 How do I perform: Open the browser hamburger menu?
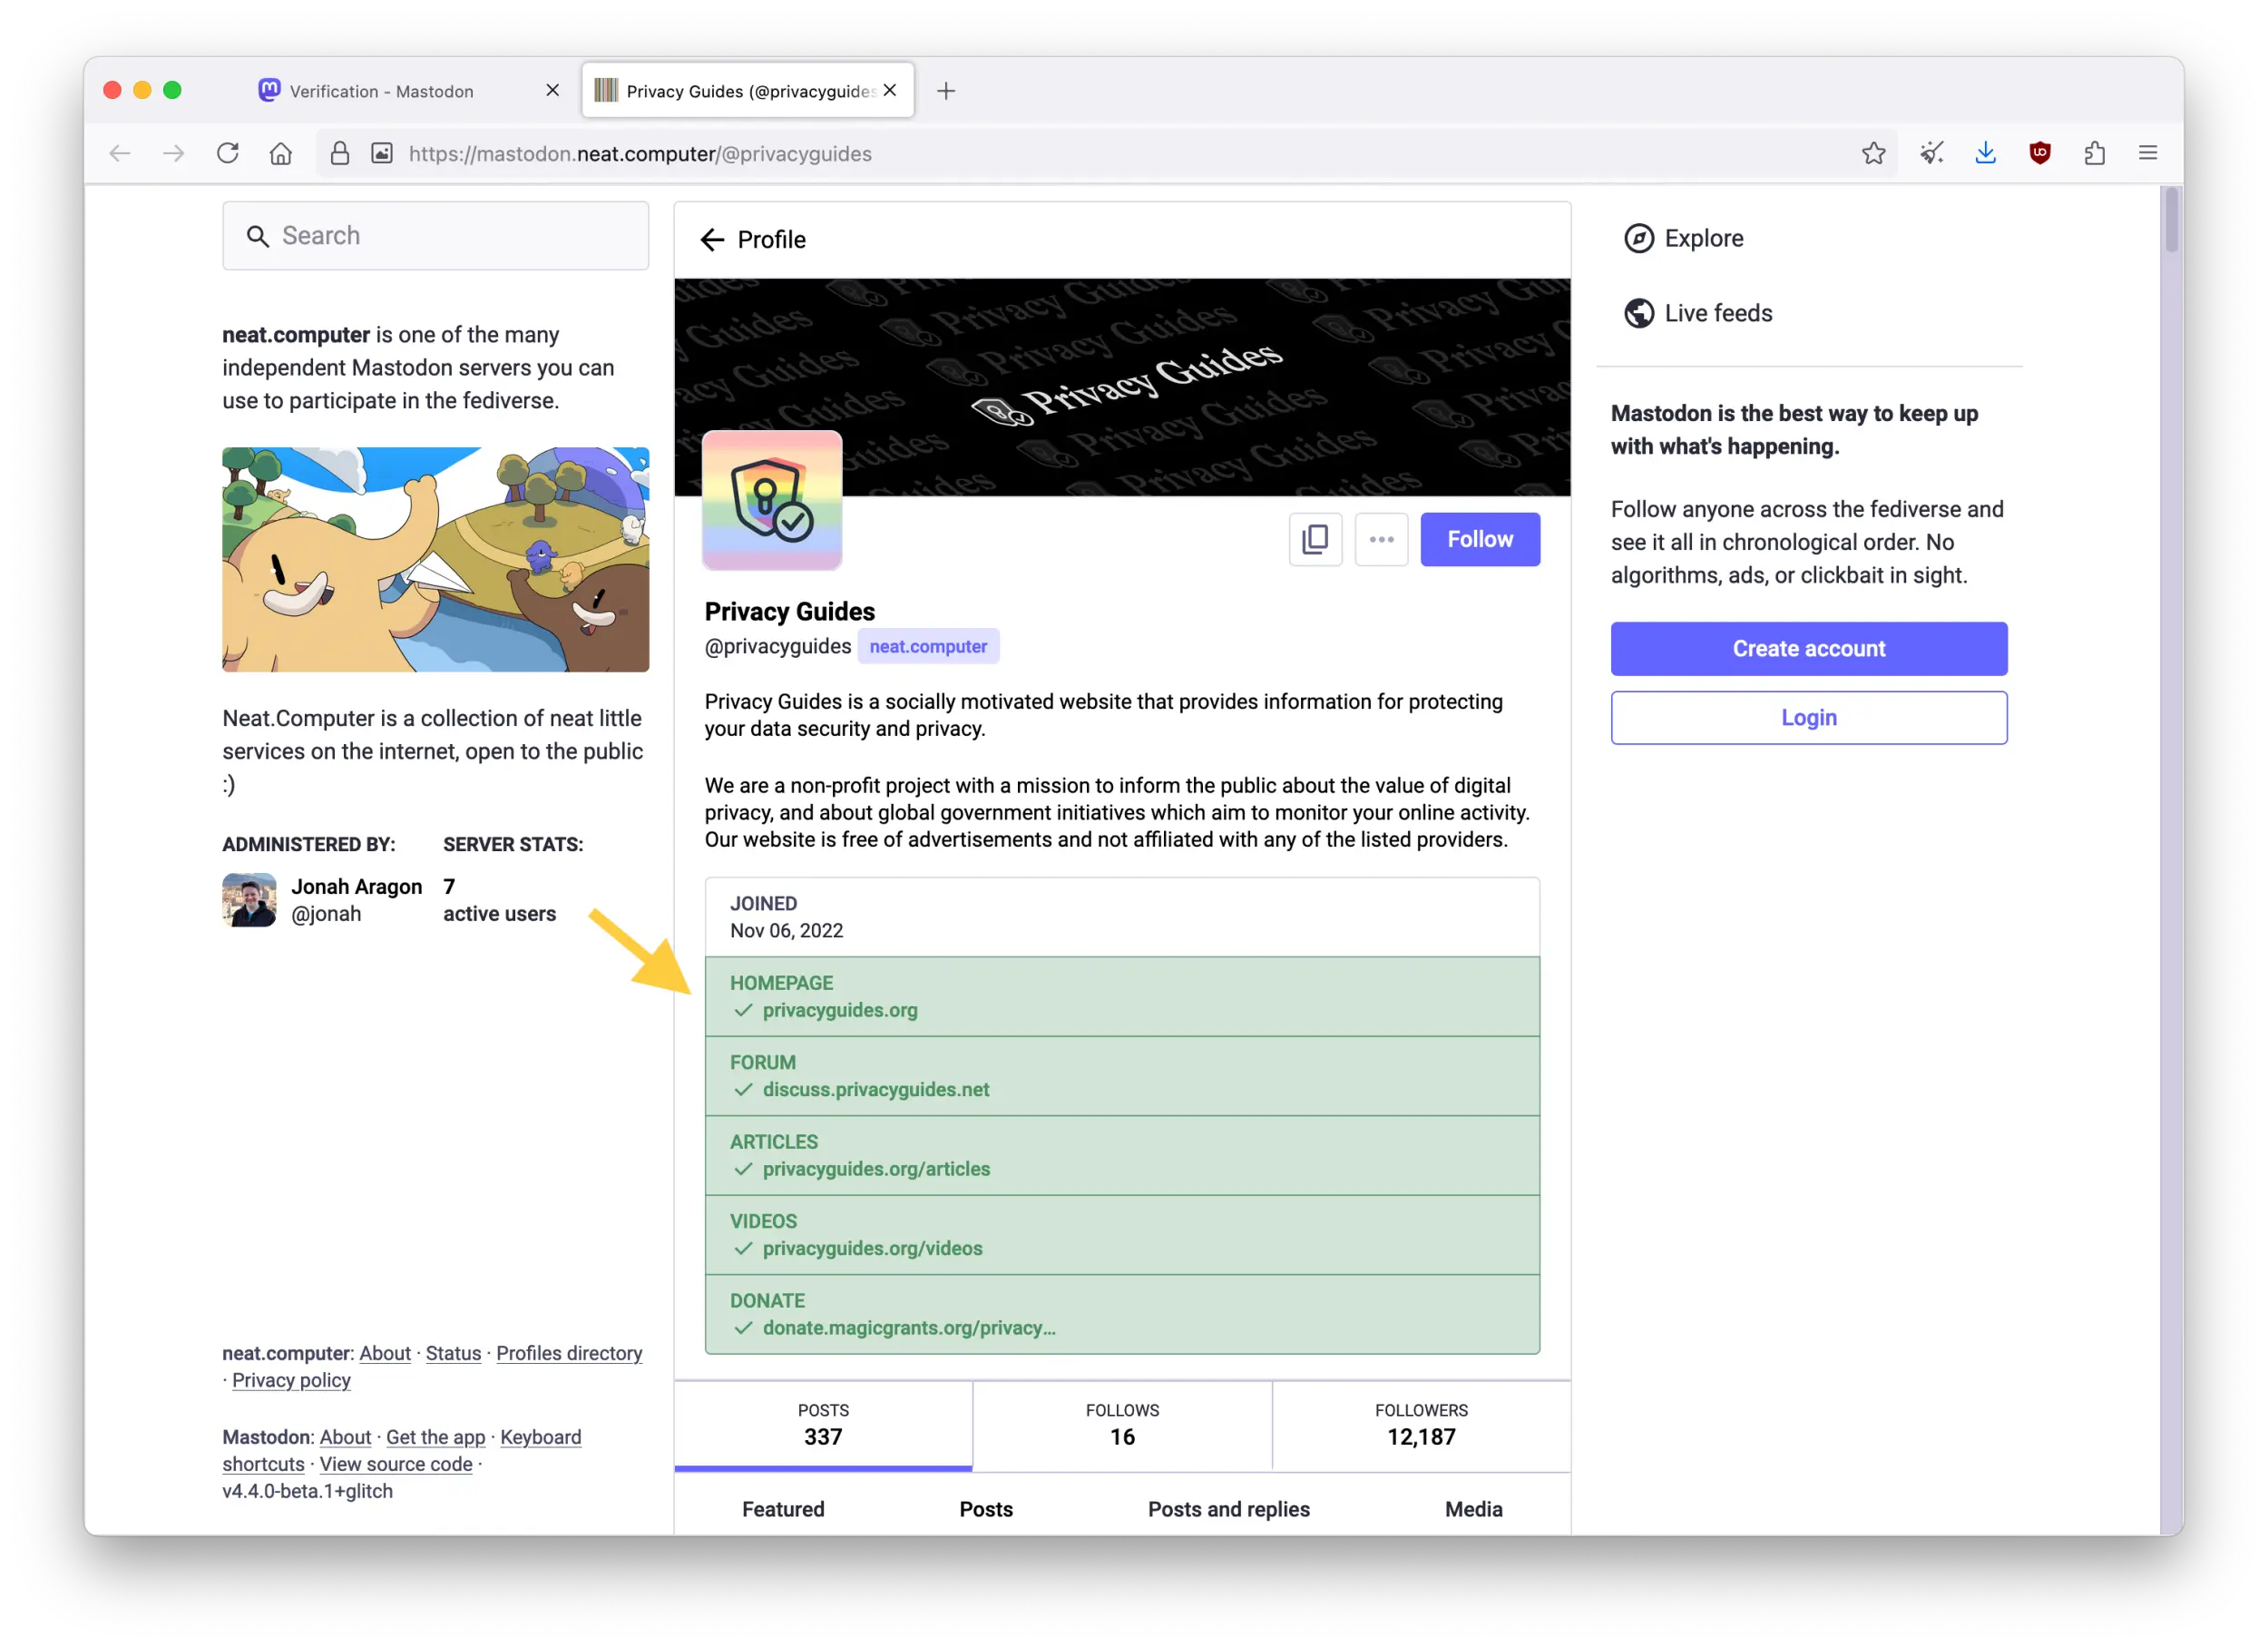2148,152
